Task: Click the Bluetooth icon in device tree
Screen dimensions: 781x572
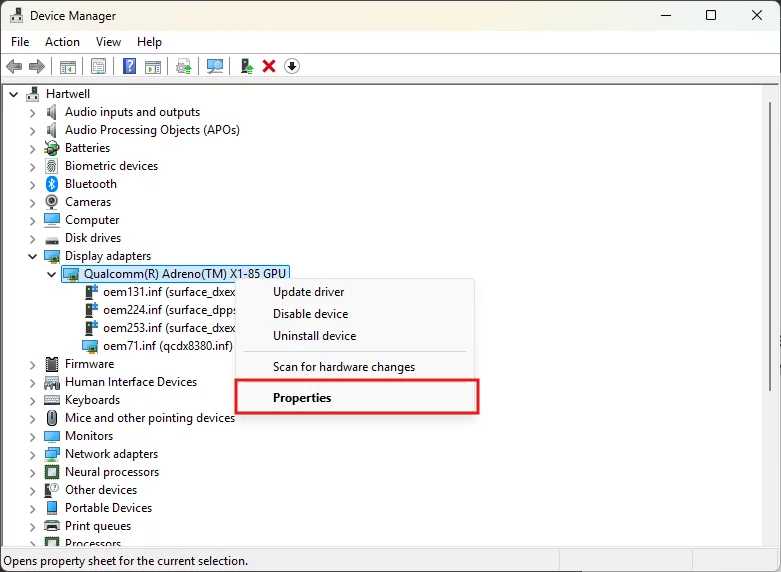Action: coord(53,184)
